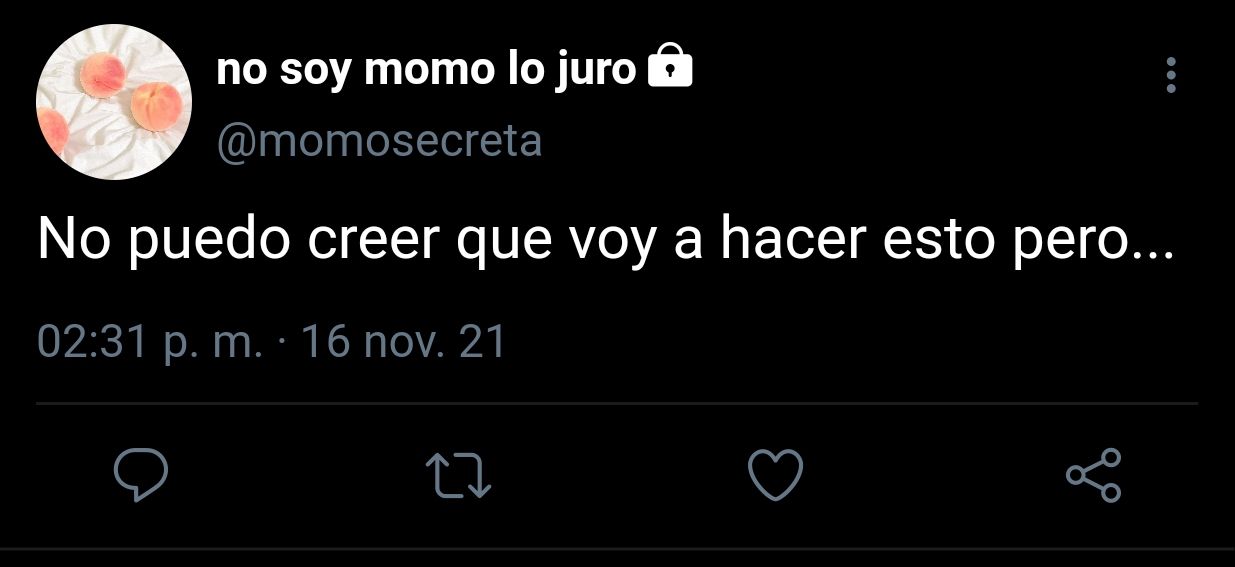This screenshot has width=1235, height=567.
Task: Click the 02:31 p. m. timestamp
Action: [x=150, y=343]
